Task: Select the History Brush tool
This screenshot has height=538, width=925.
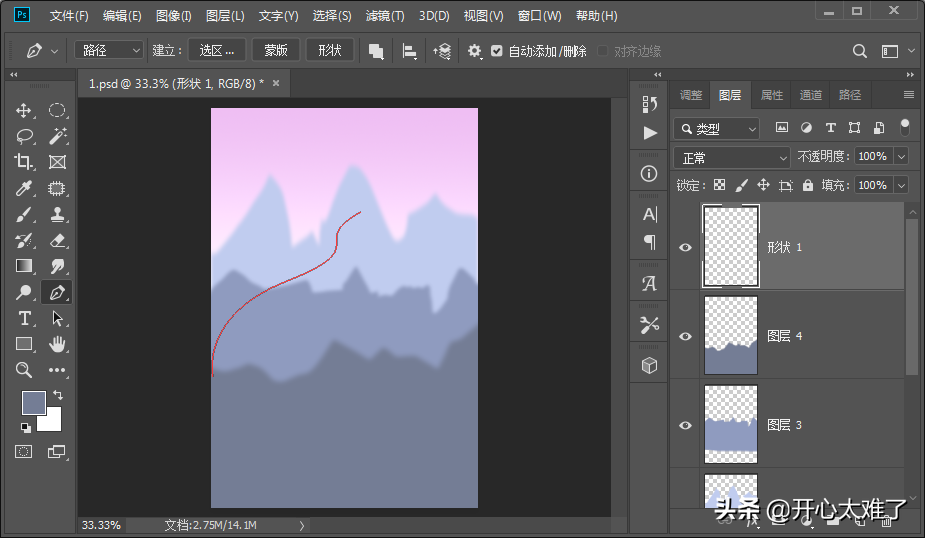Action: (24, 240)
